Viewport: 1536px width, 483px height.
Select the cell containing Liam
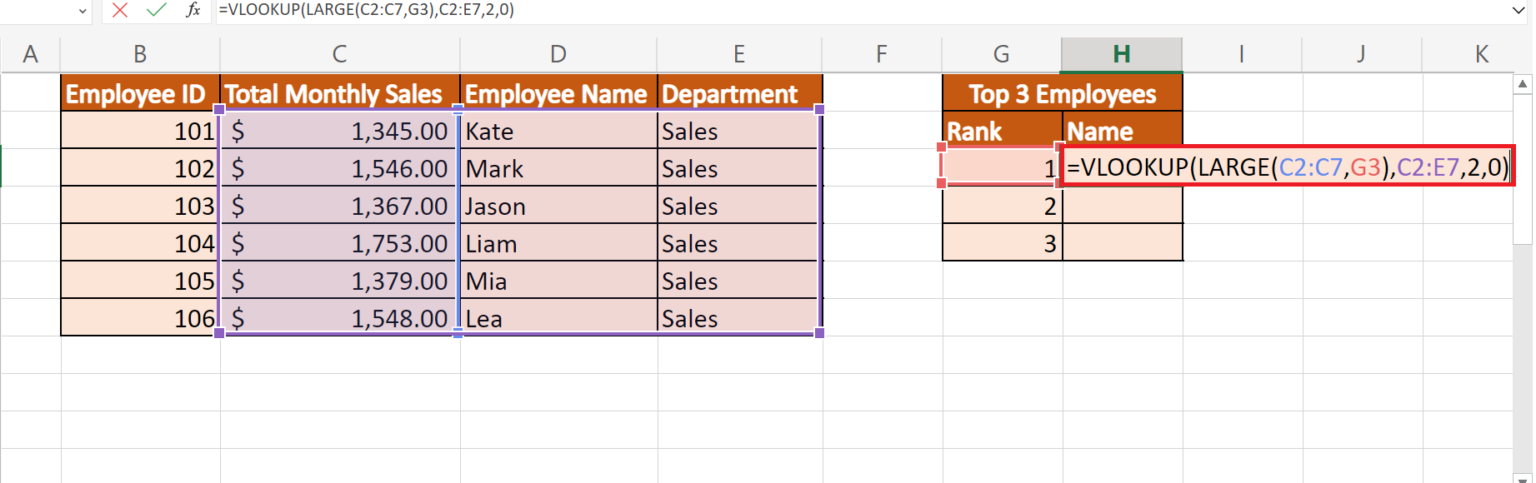pyautogui.click(x=557, y=244)
